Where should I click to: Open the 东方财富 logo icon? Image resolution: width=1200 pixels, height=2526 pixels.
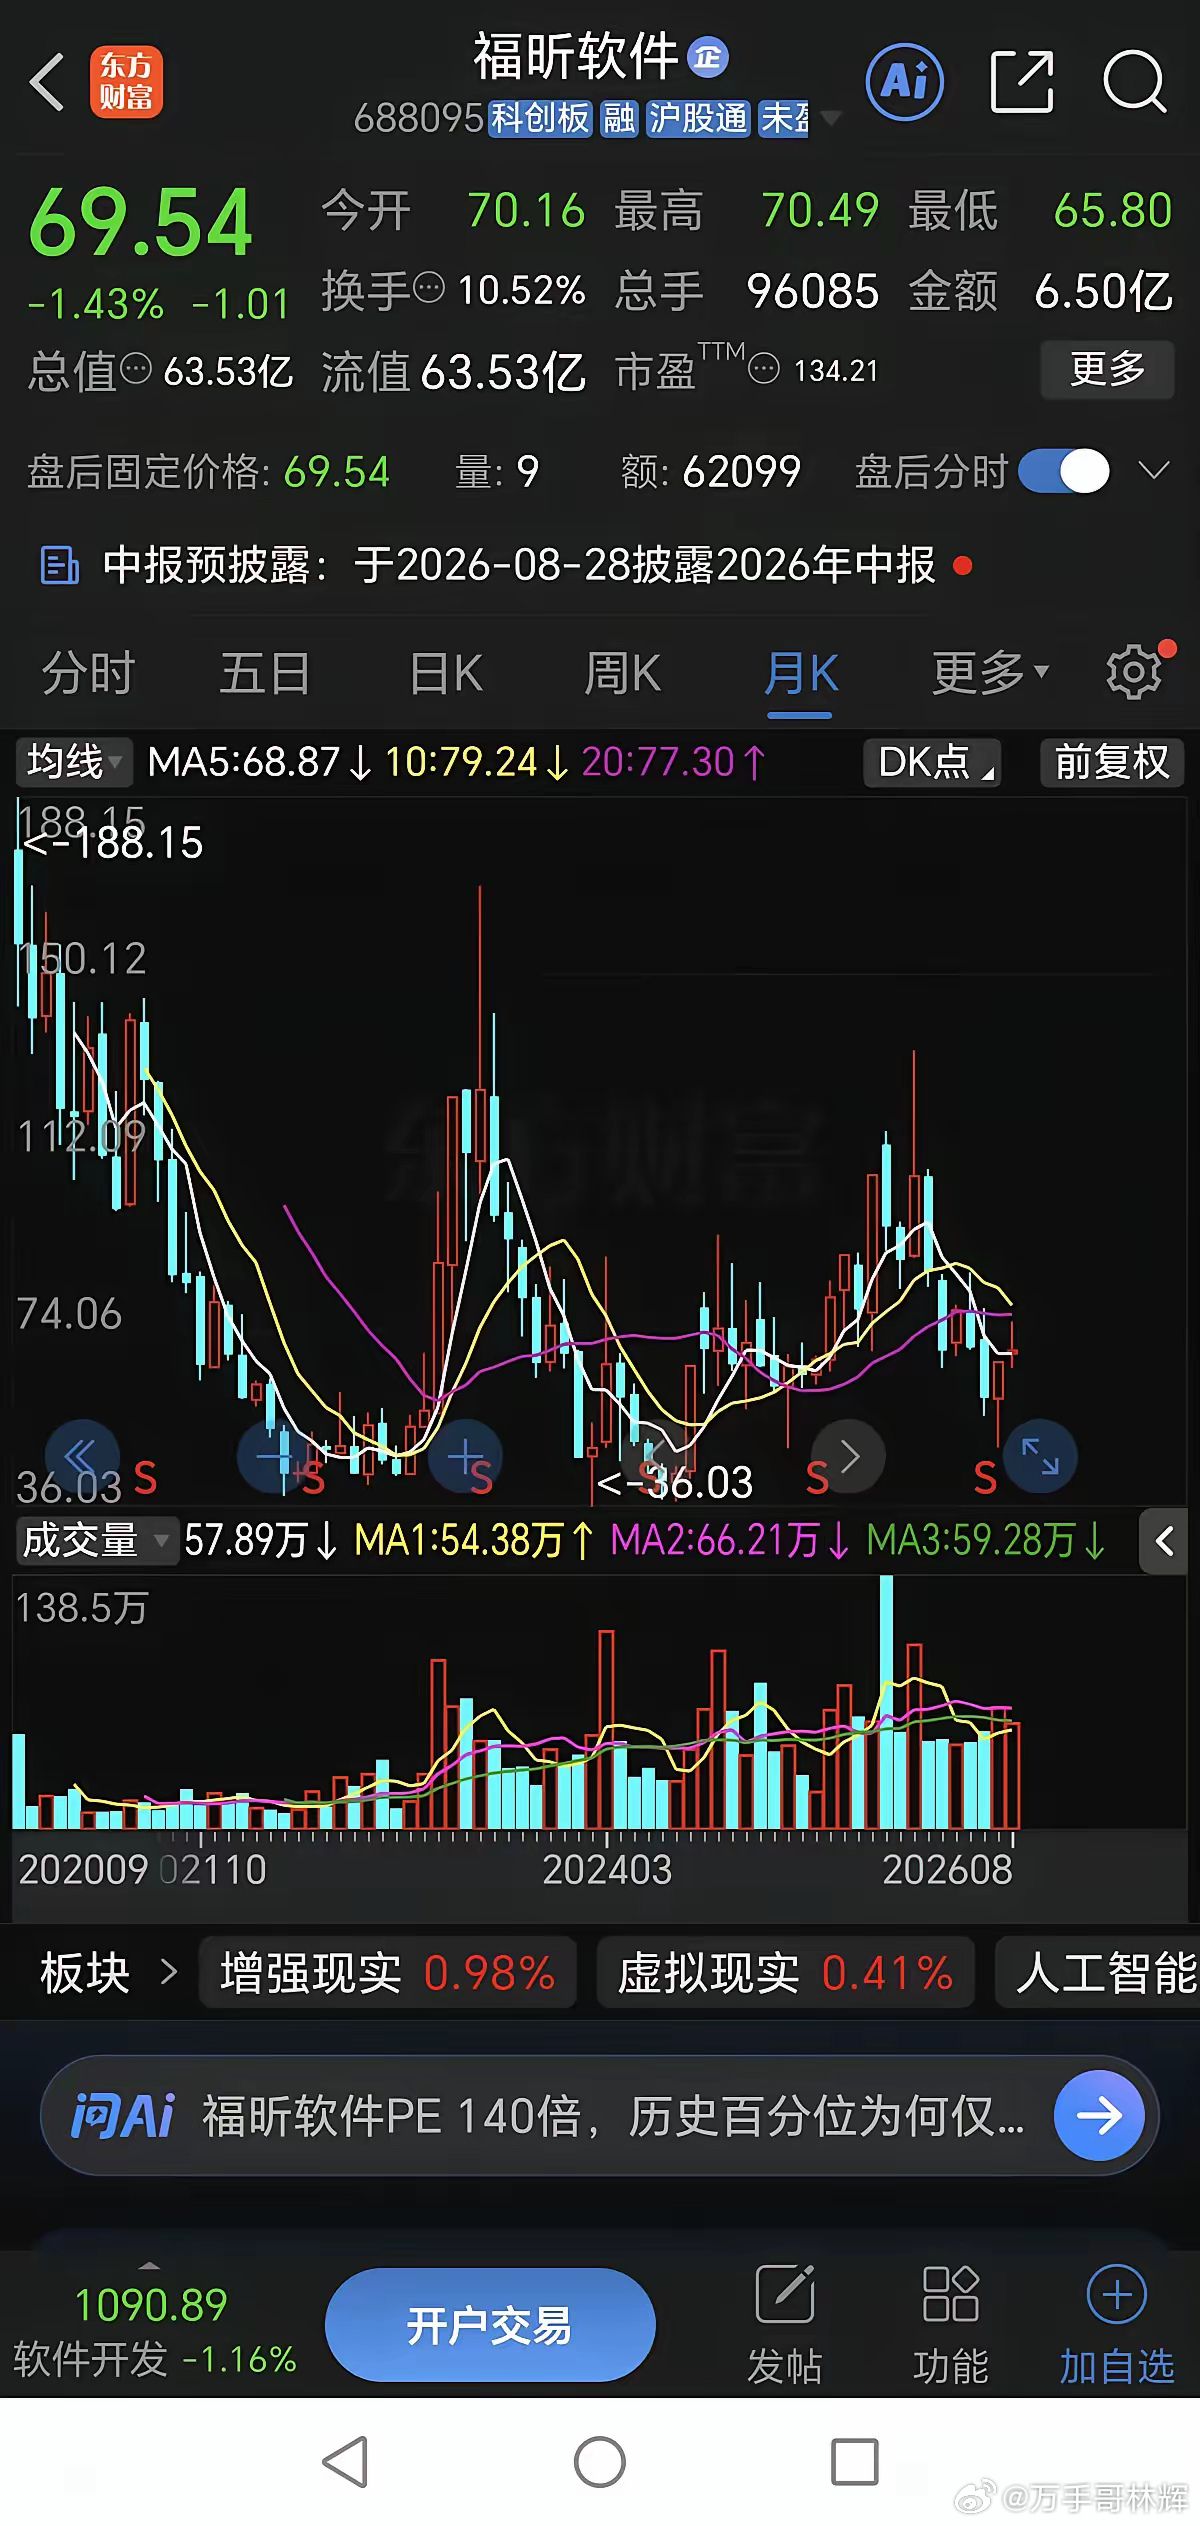click(126, 82)
